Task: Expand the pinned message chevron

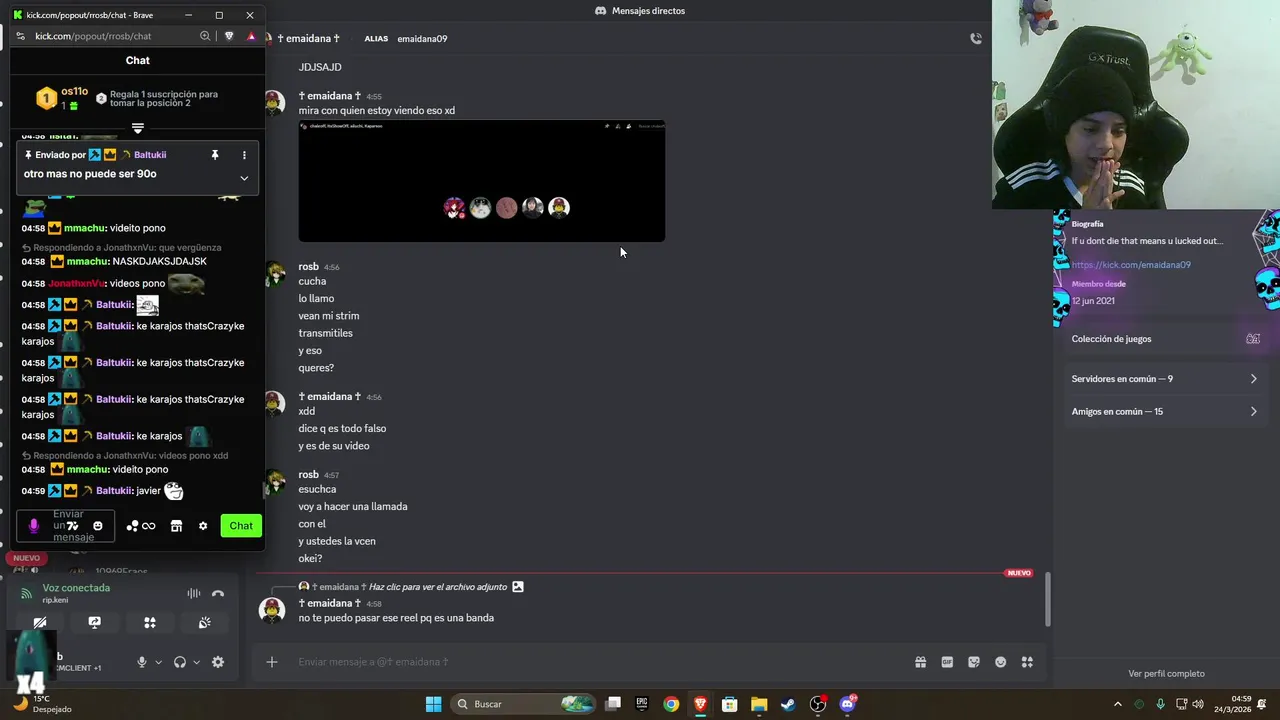Action: coord(244,178)
